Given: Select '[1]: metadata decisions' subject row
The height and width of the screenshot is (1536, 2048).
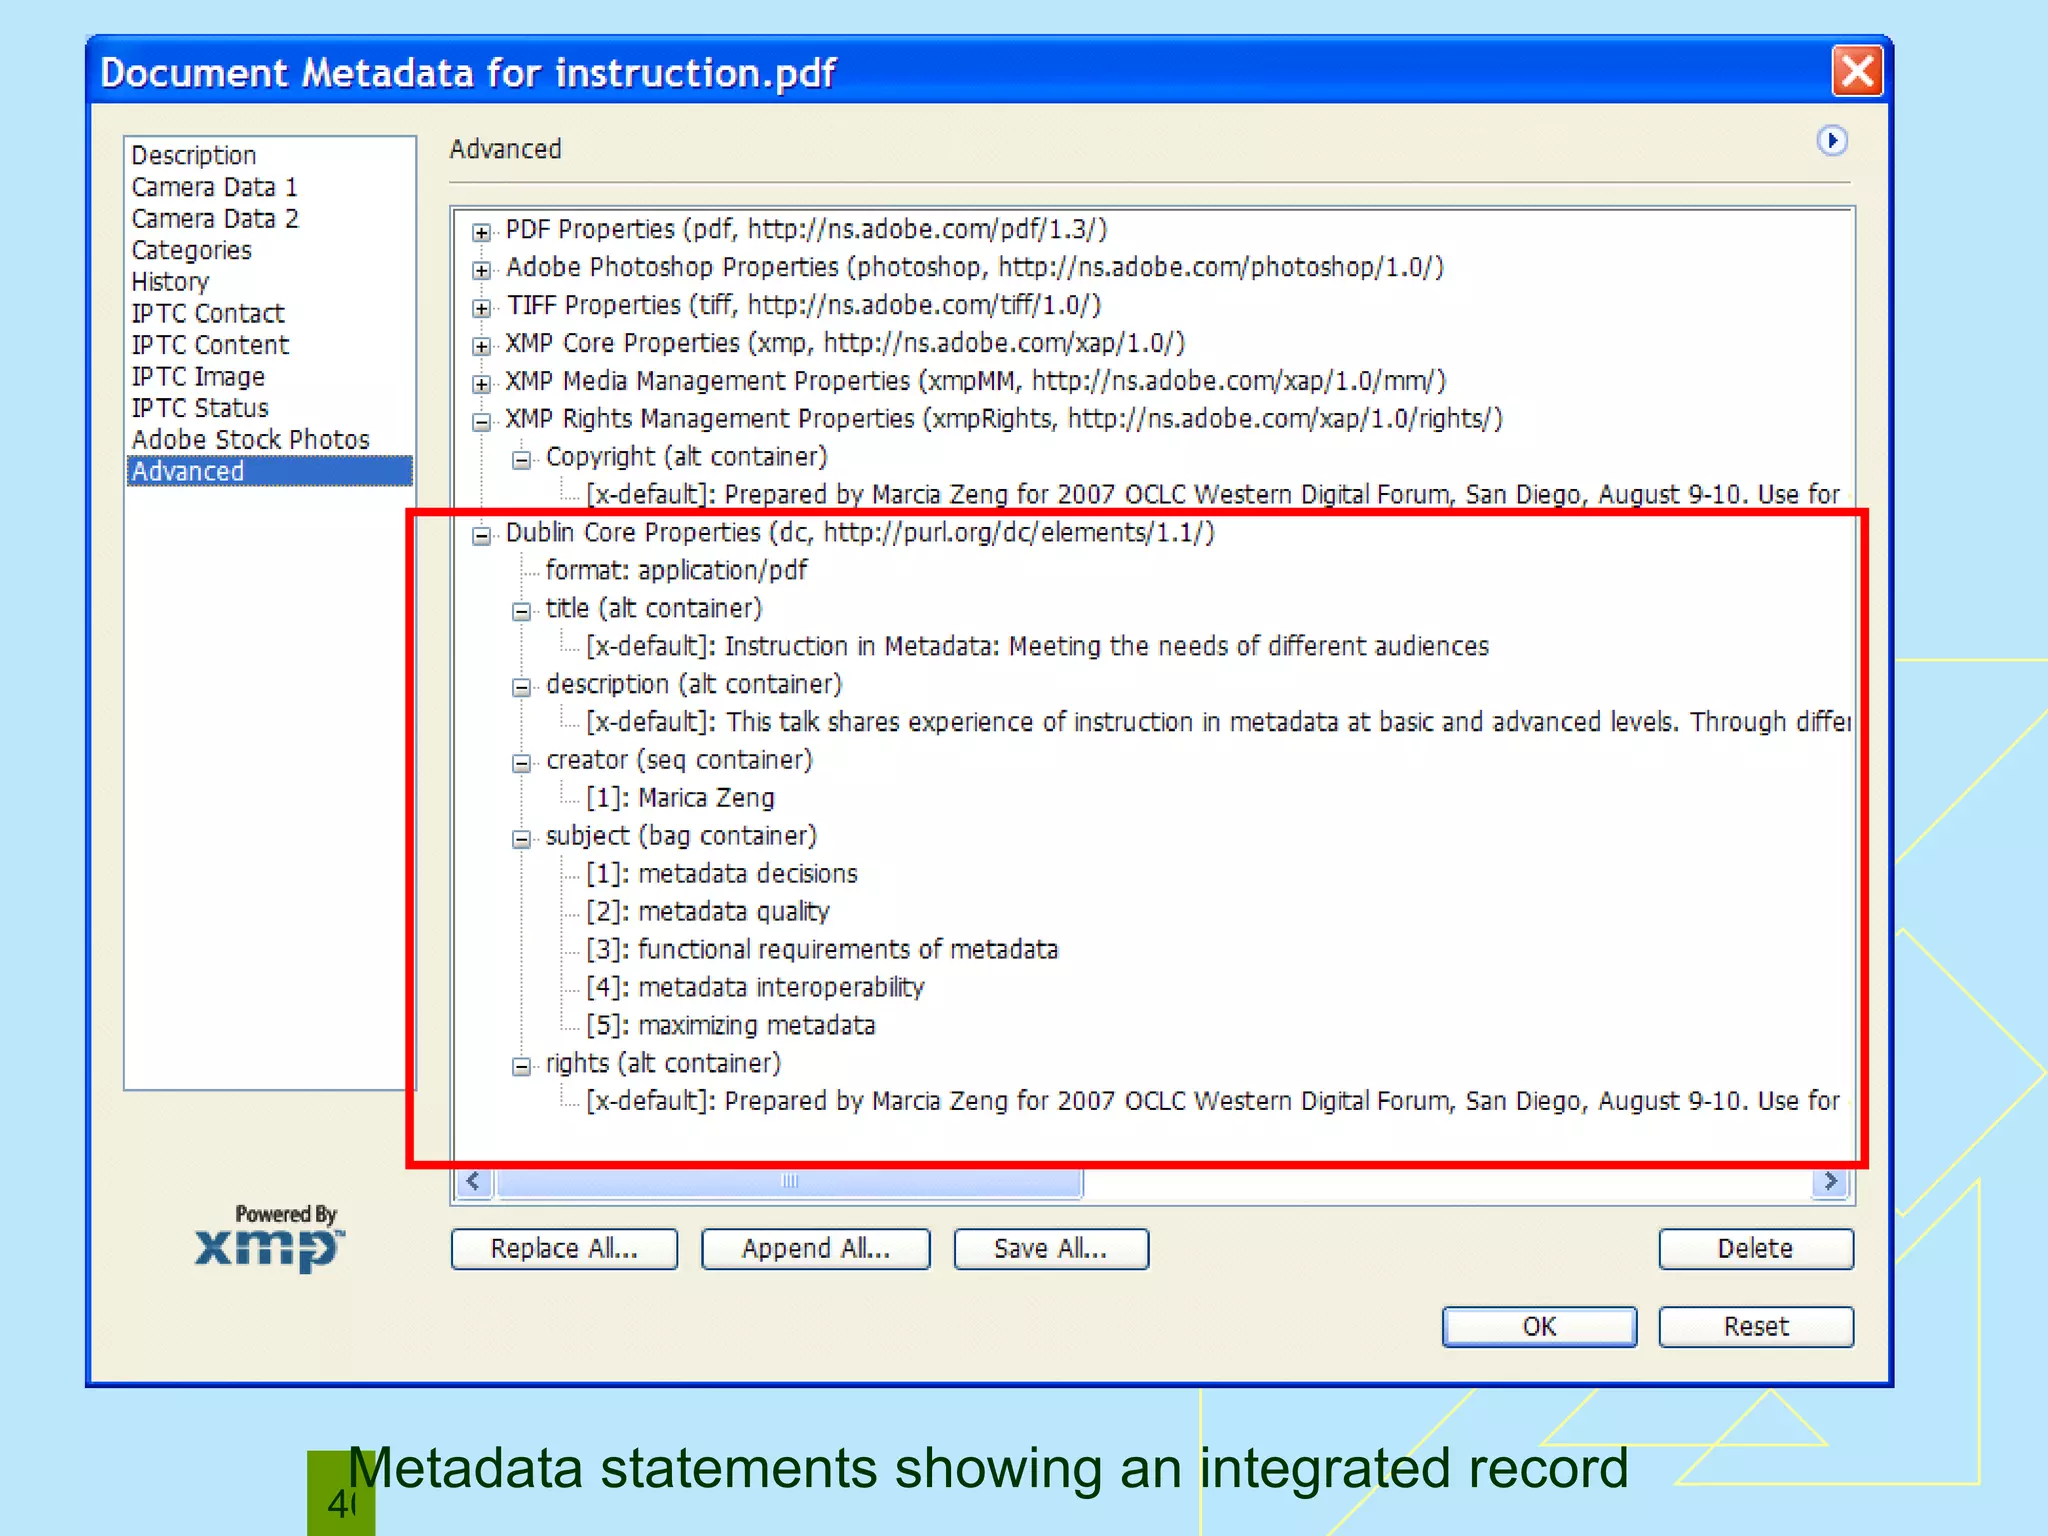Looking at the screenshot, I should click(x=722, y=874).
